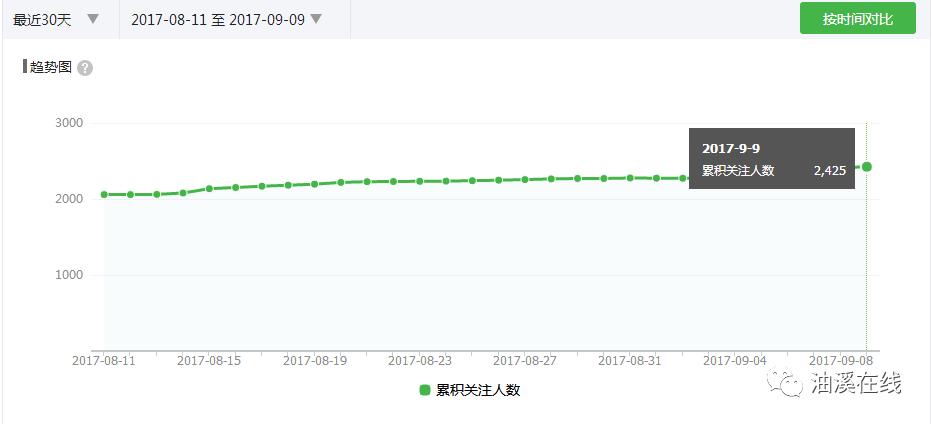Click the 趋势图 section title
The height and width of the screenshot is (424, 932).
click(51, 67)
